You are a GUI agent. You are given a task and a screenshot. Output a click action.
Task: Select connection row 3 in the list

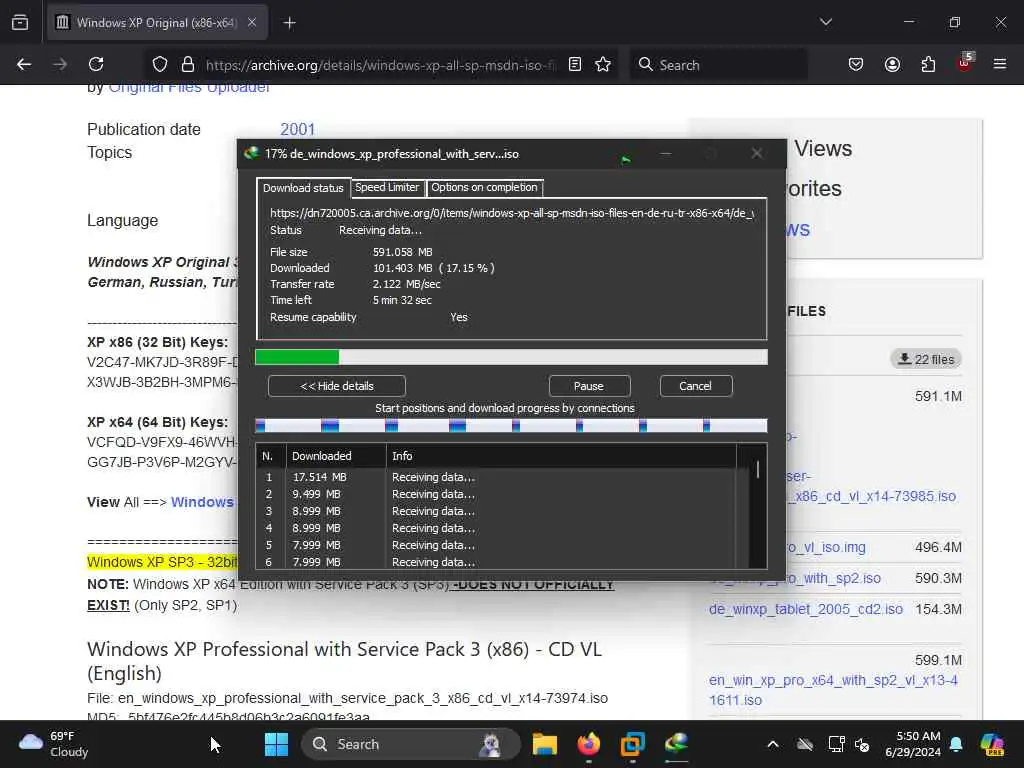496,511
